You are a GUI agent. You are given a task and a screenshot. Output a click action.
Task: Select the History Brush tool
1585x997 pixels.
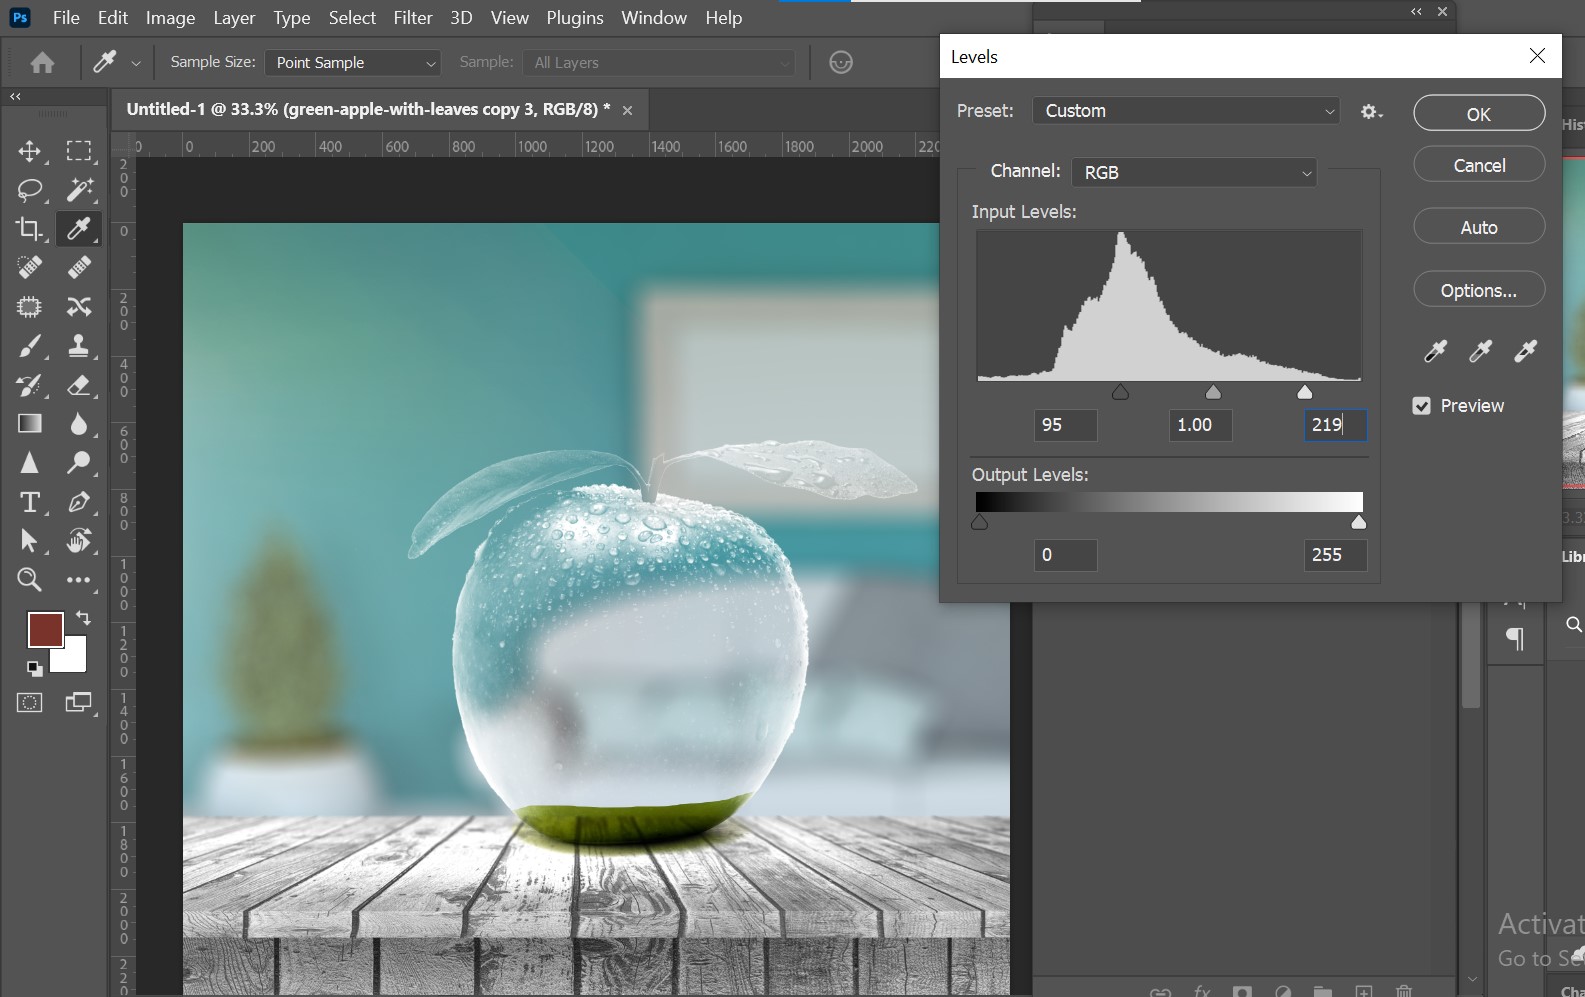pos(30,385)
